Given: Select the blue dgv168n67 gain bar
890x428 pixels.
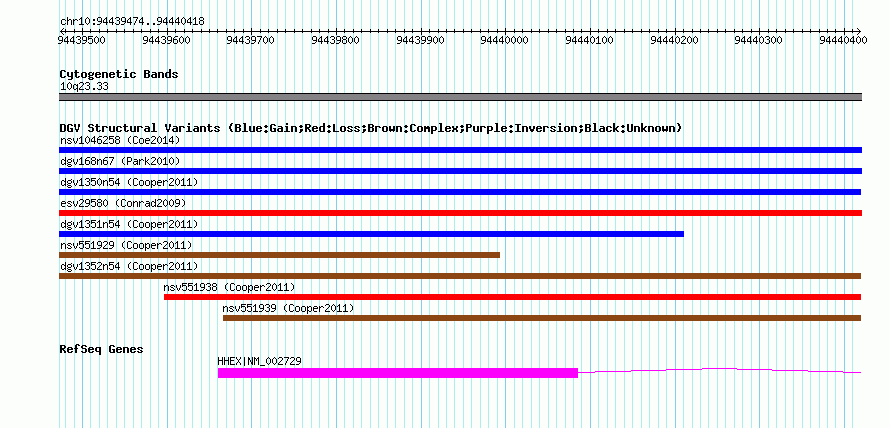Looking at the screenshot, I should point(460,171).
